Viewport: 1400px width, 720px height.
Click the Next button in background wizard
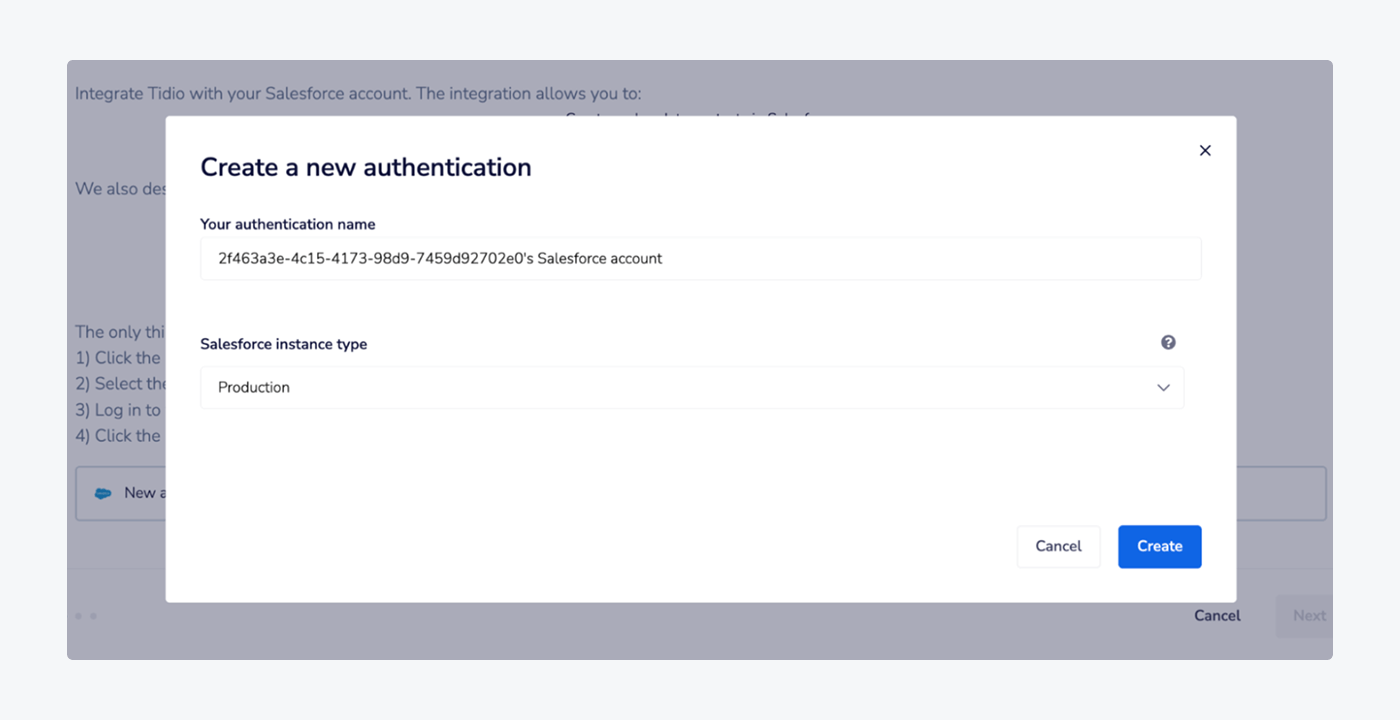(1304, 616)
